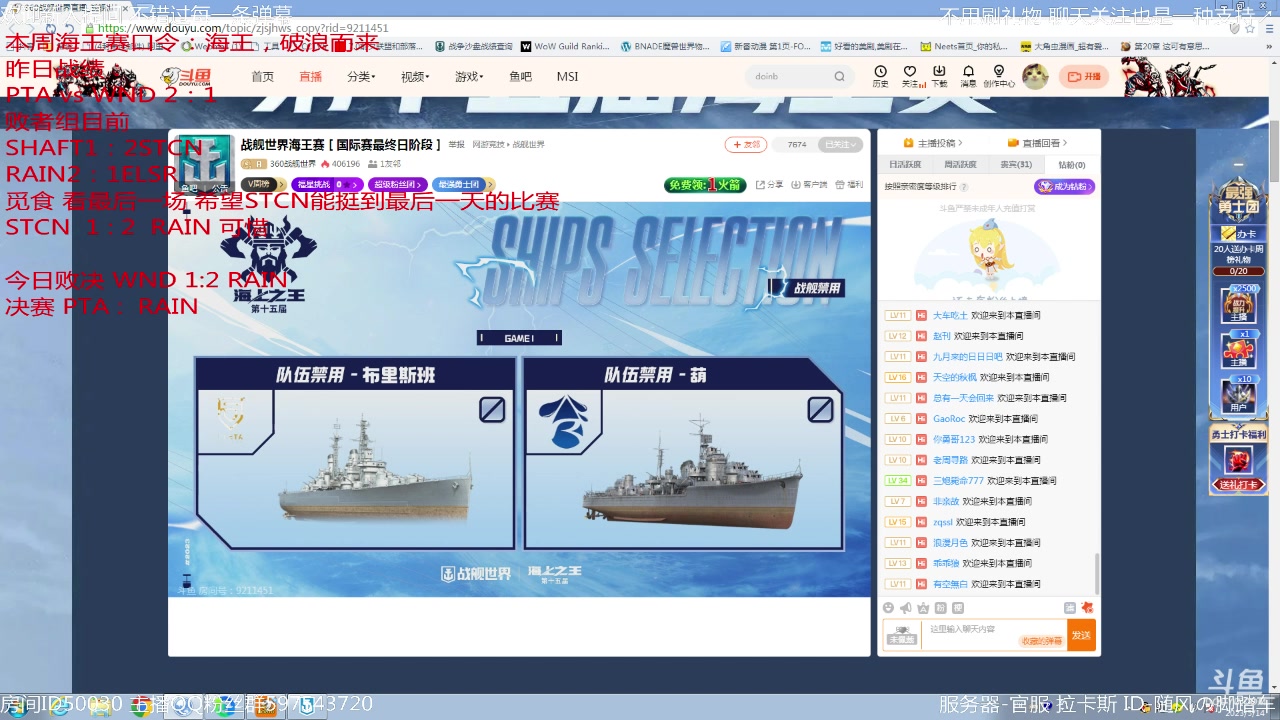Click the x2500 战力 reward icon
Image resolution: width=1280 pixels, height=720 pixels.
tap(1238, 305)
